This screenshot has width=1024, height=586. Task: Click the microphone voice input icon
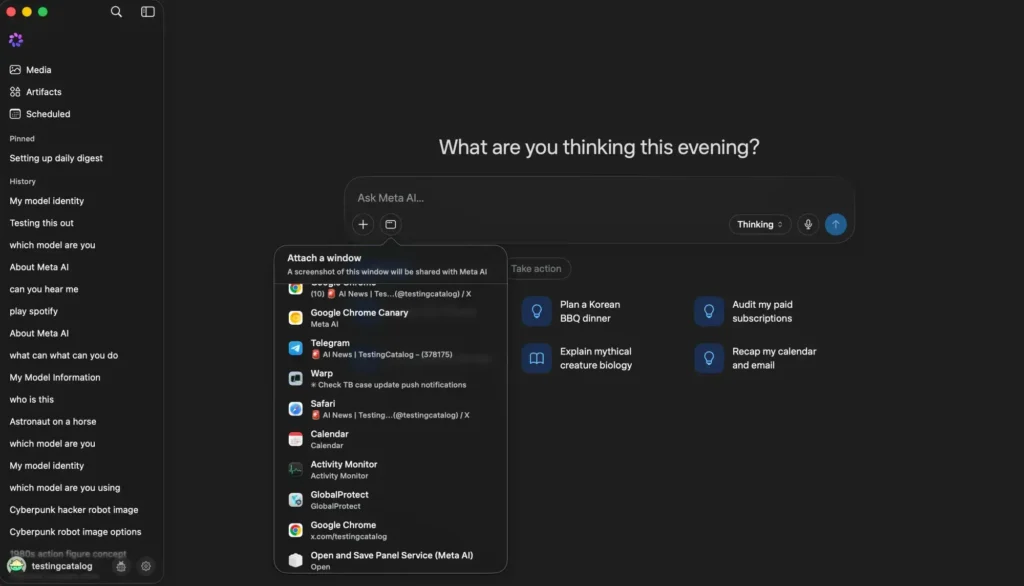808,225
